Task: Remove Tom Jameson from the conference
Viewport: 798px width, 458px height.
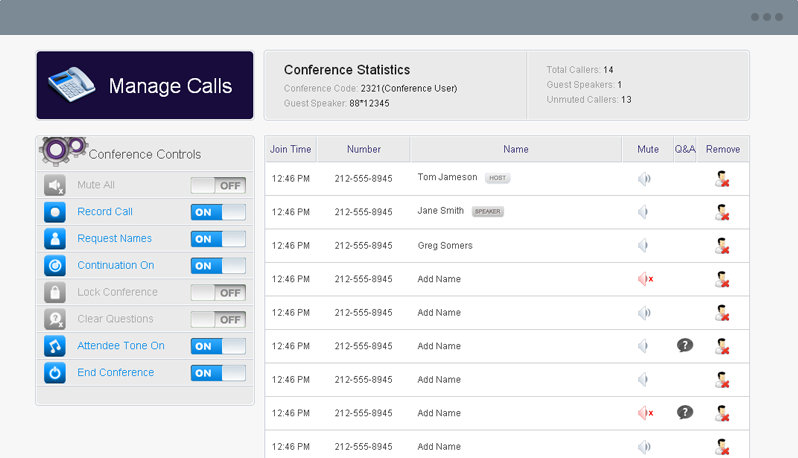Action: [722, 179]
